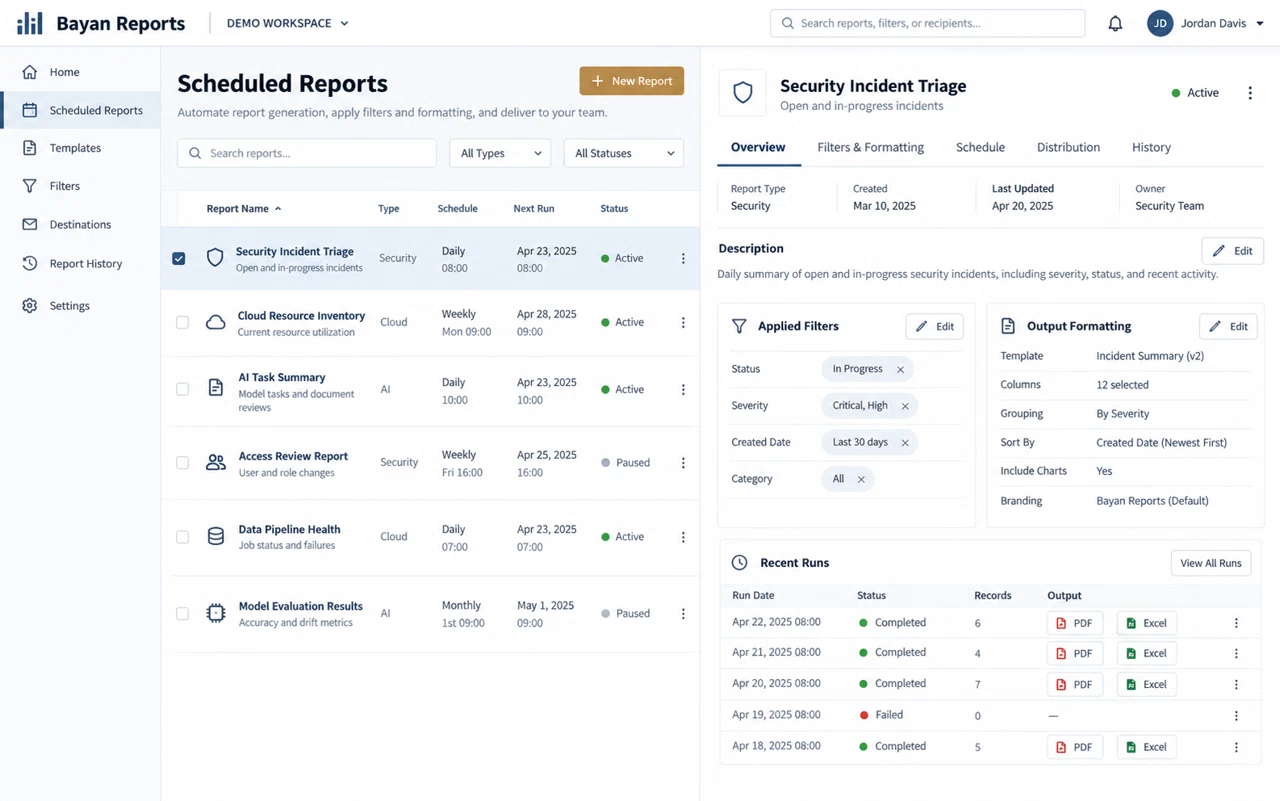Open the Schedule tab
Screen dimensions: 1280x801
pos(980,147)
